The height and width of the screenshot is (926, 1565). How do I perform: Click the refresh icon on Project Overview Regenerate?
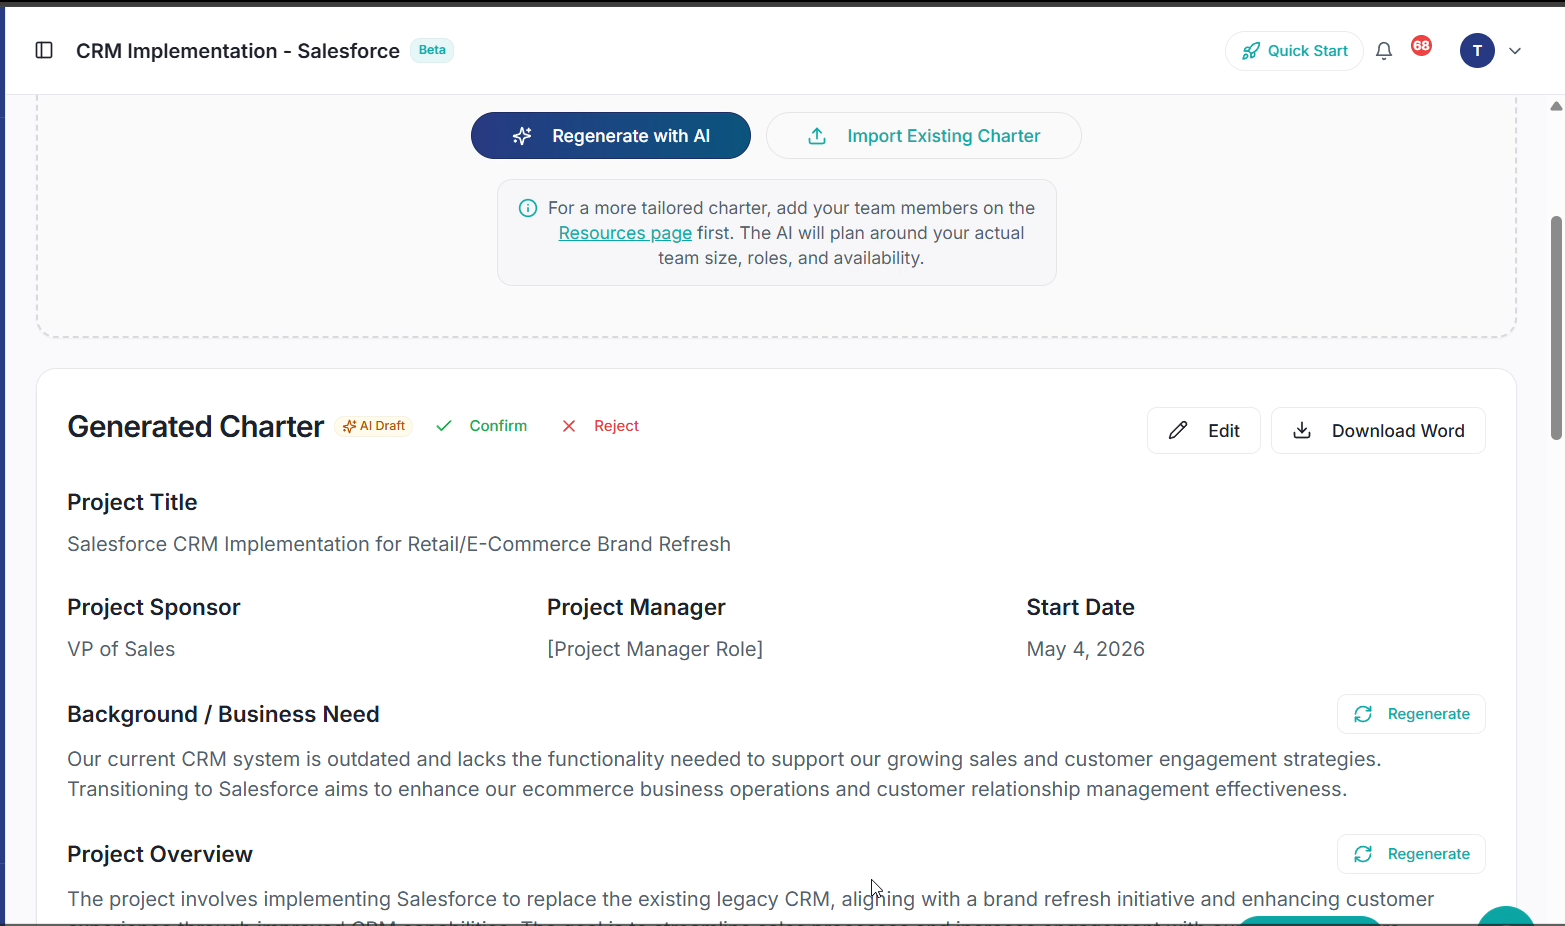tap(1363, 854)
